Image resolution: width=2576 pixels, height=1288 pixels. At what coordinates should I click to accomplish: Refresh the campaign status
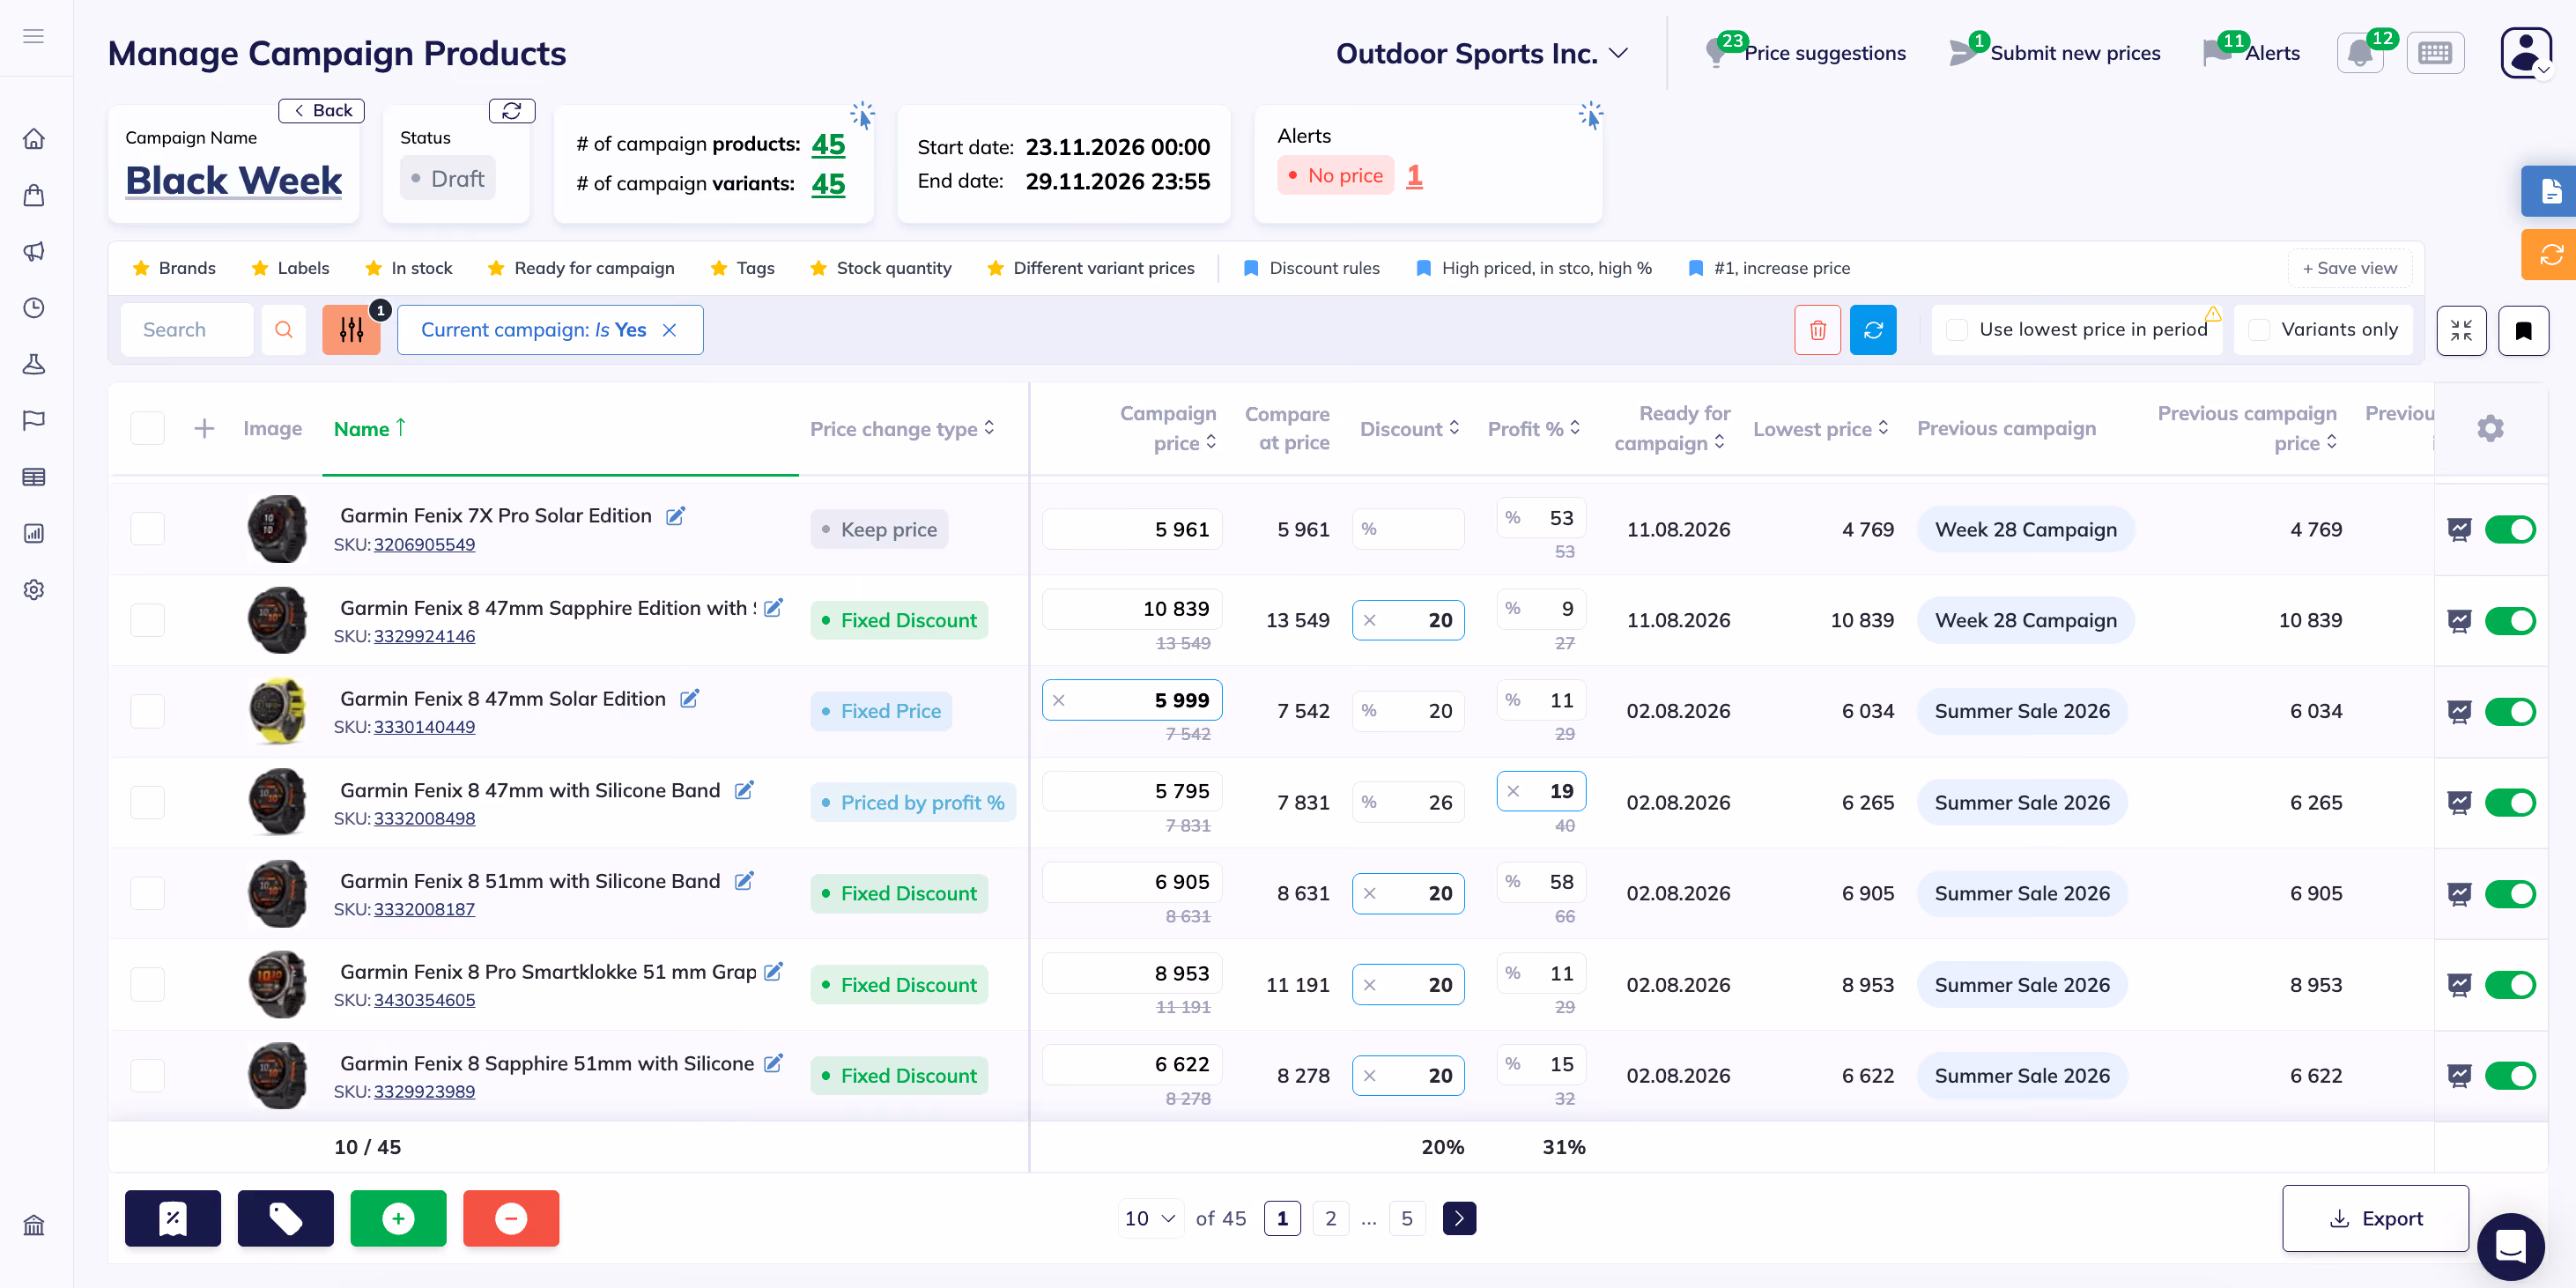click(512, 111)
